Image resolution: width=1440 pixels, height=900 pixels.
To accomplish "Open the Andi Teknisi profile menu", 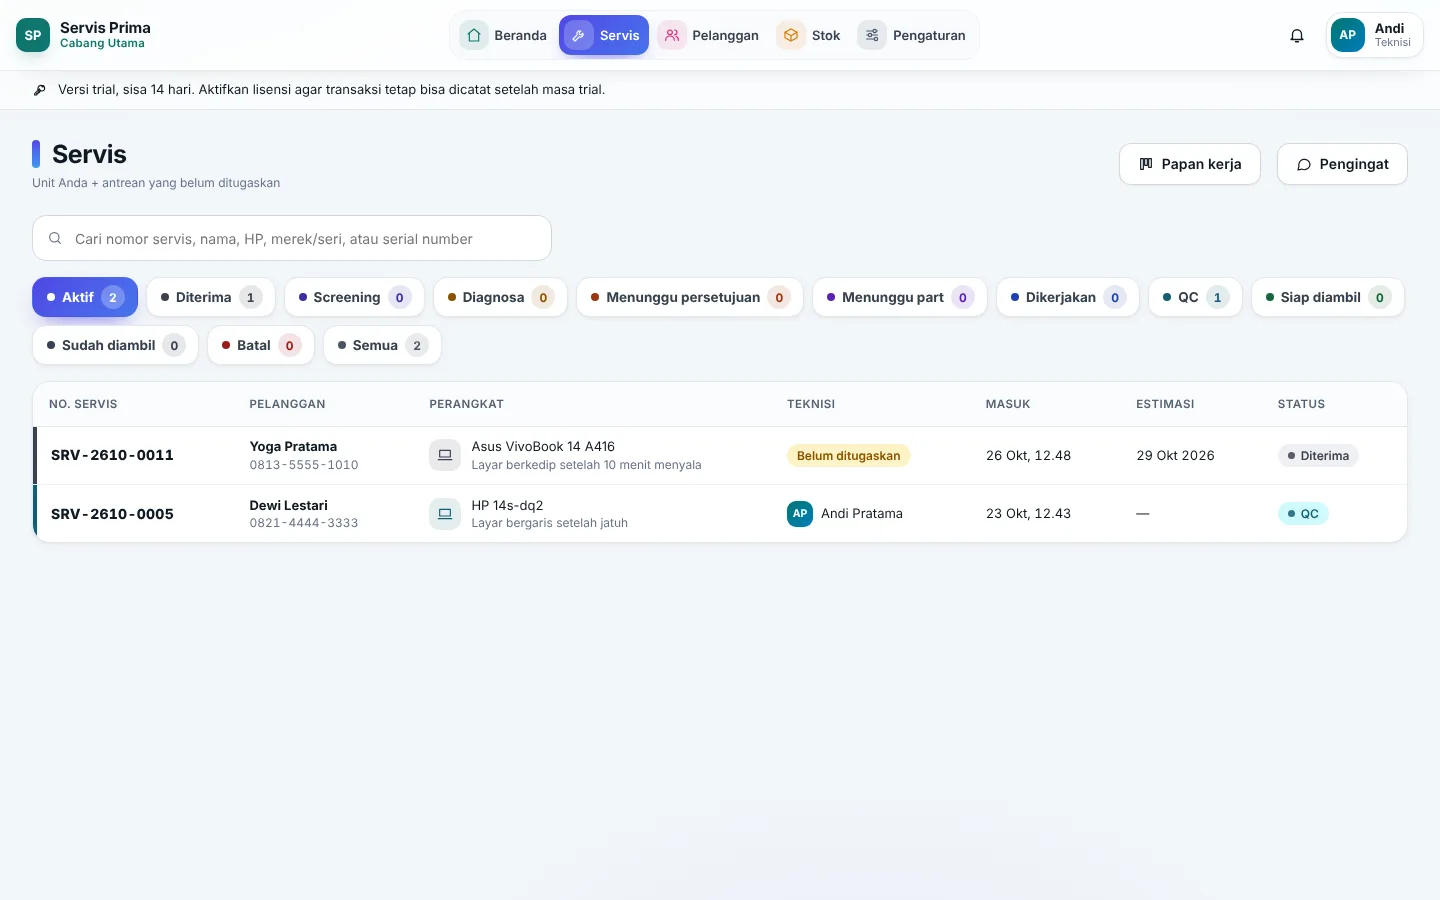I will click(1374, 35).
